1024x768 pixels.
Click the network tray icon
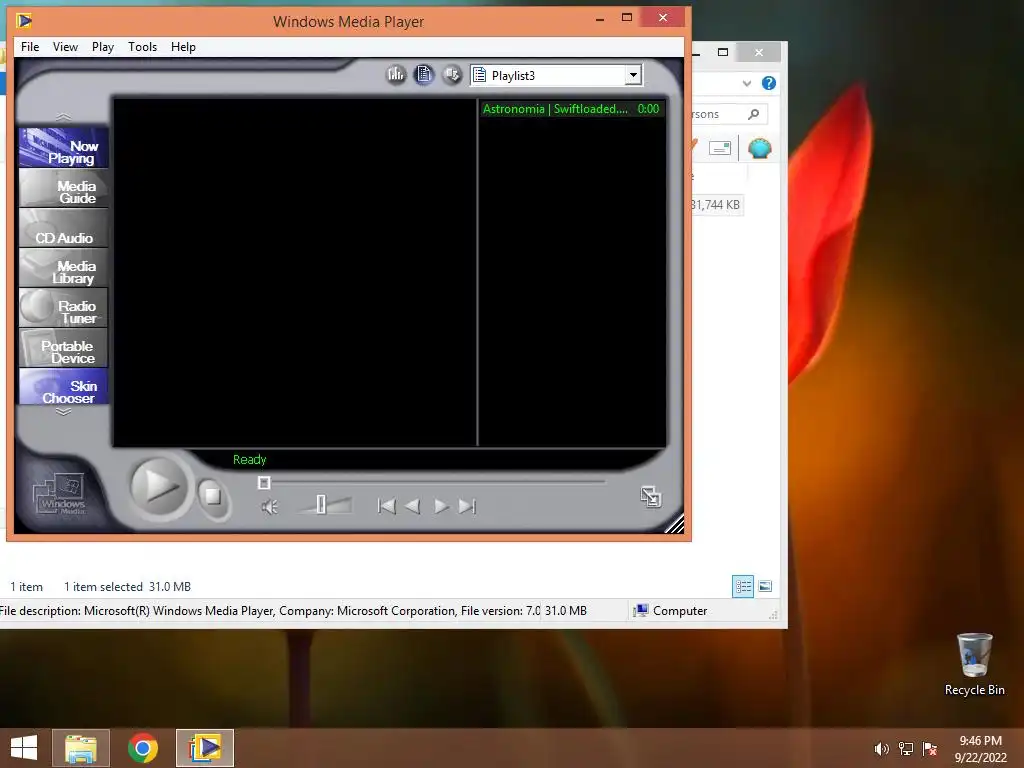point(906,749)
